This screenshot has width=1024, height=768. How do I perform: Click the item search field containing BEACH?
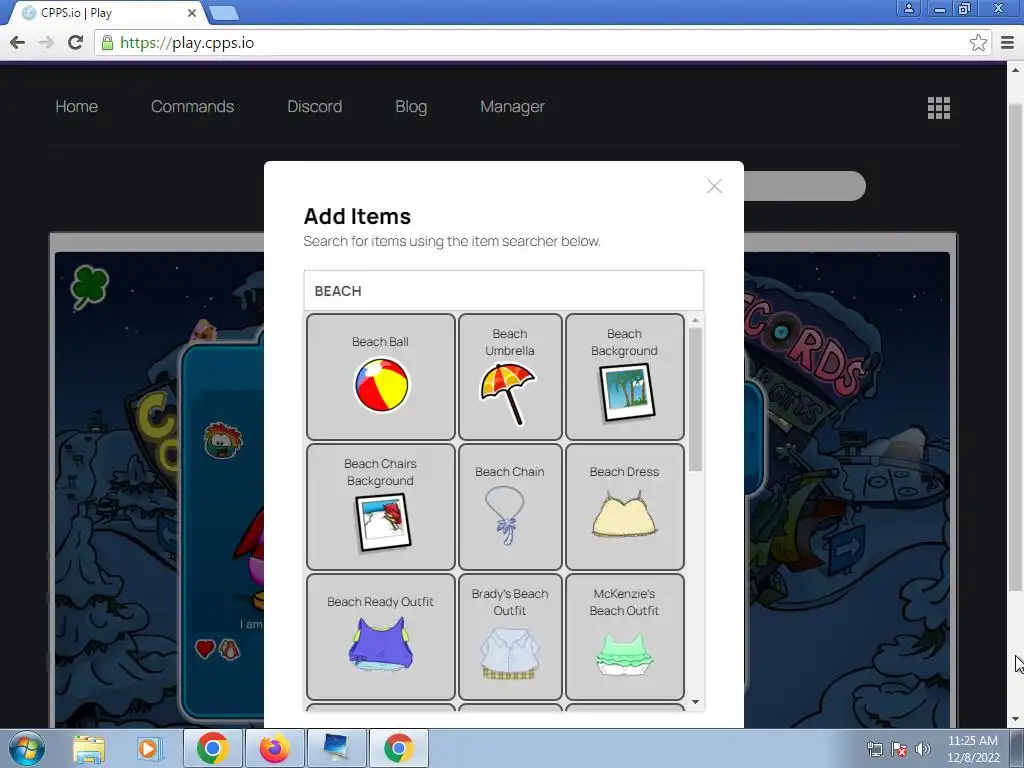point(504,291)
